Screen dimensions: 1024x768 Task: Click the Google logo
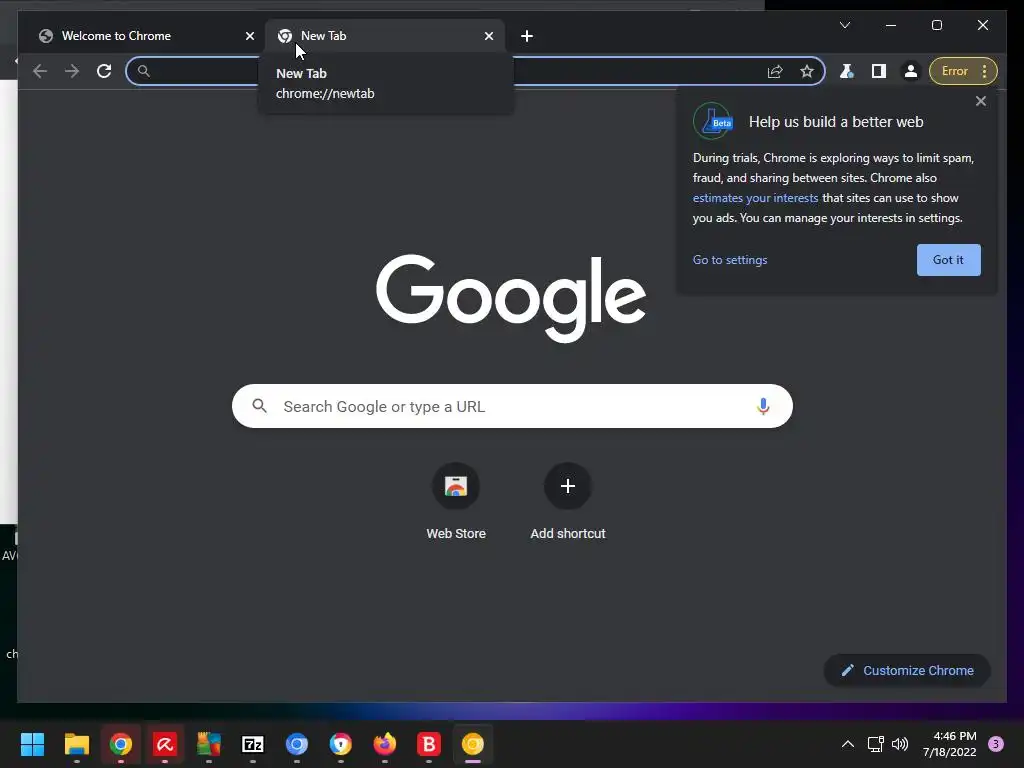(x=511, y=298)
